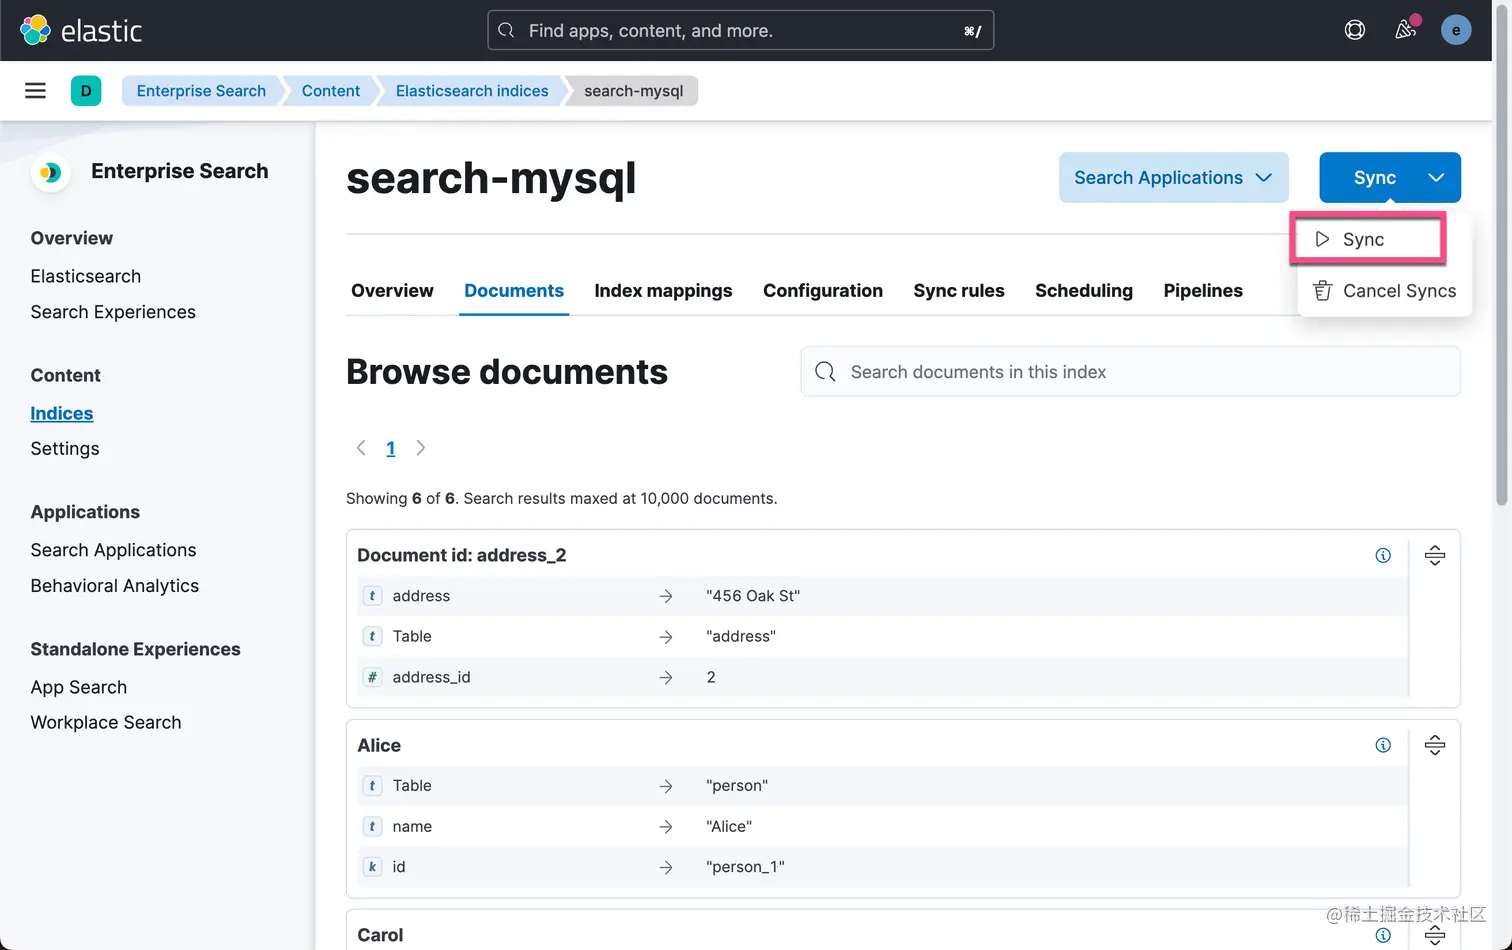
Task: Click Content breadcrumb
Action: [330, 91]
